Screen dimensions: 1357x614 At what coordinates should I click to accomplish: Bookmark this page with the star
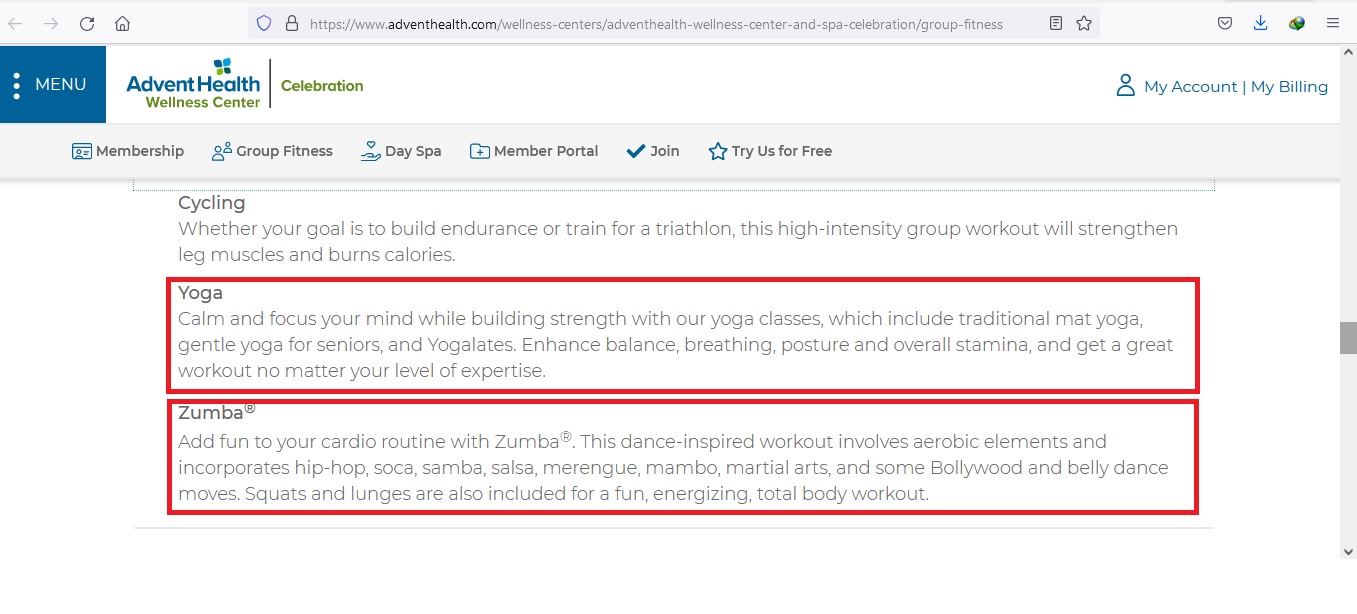coord(1084,24)
